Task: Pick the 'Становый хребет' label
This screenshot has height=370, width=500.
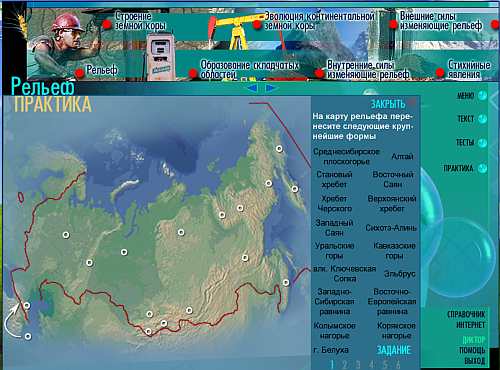Action: pos(334,179)
